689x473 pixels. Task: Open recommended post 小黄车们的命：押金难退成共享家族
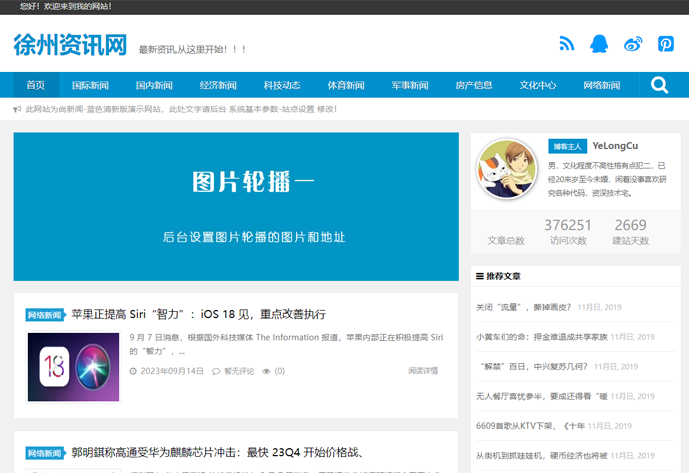pos(541,337)
